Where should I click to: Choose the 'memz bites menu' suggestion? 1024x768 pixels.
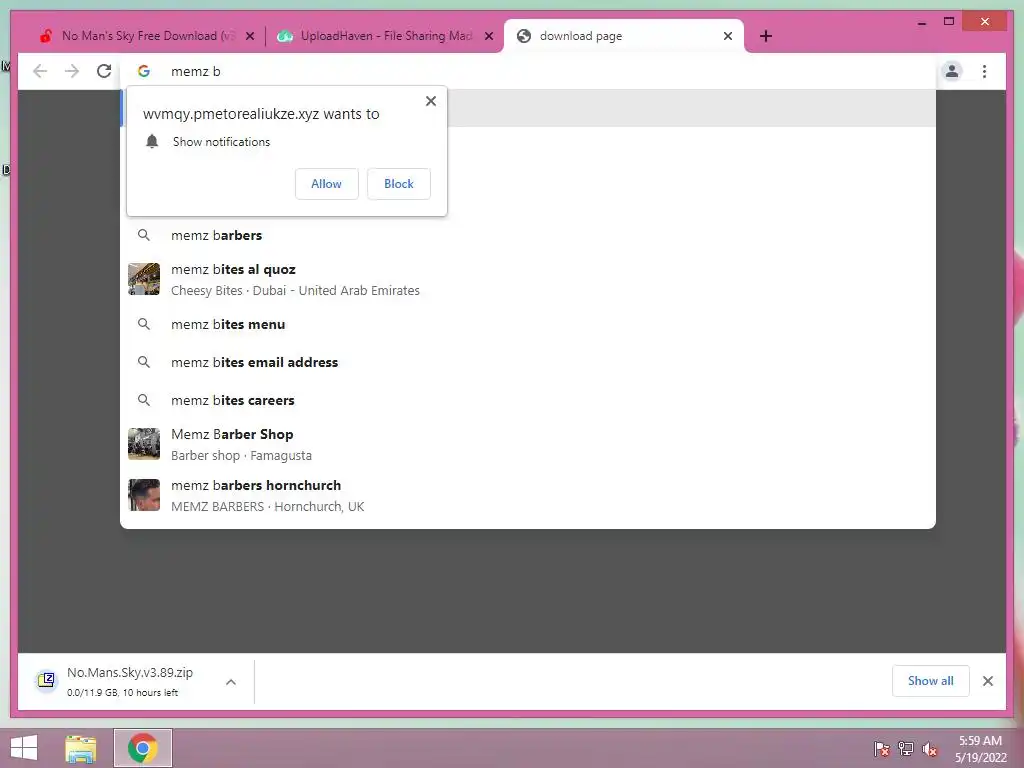[x=528, y=325]
